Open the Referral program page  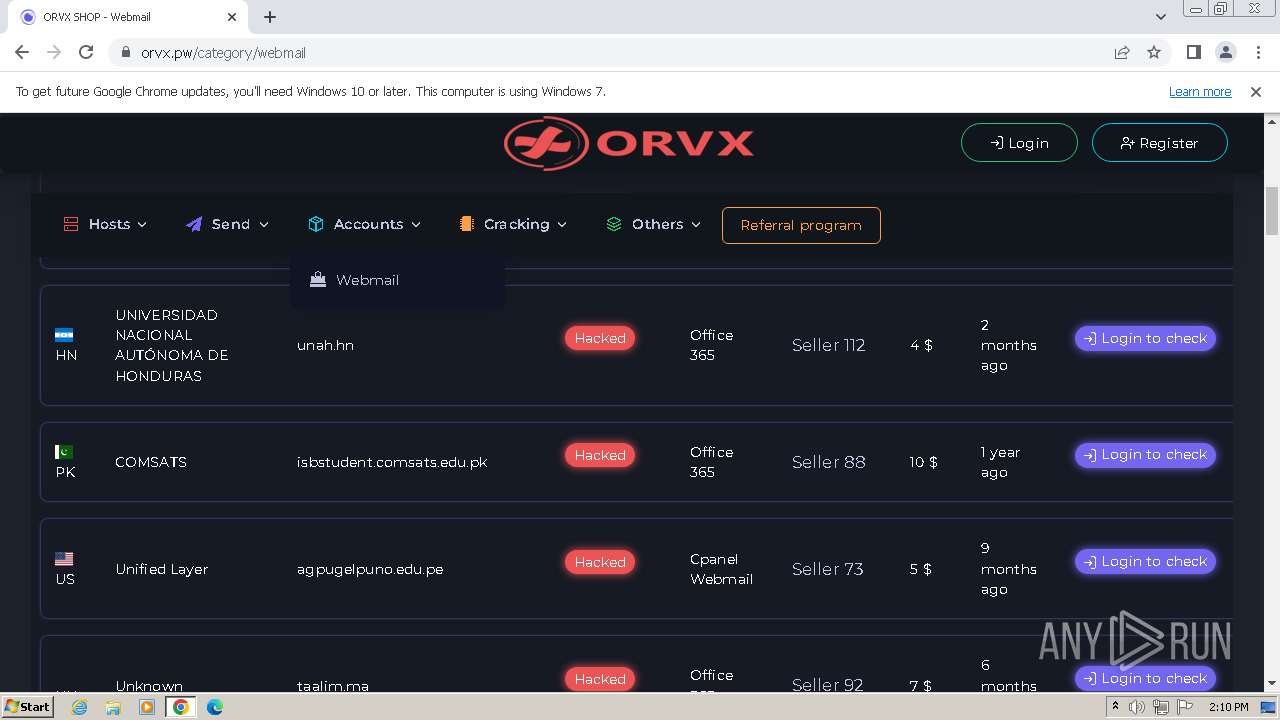801,225
